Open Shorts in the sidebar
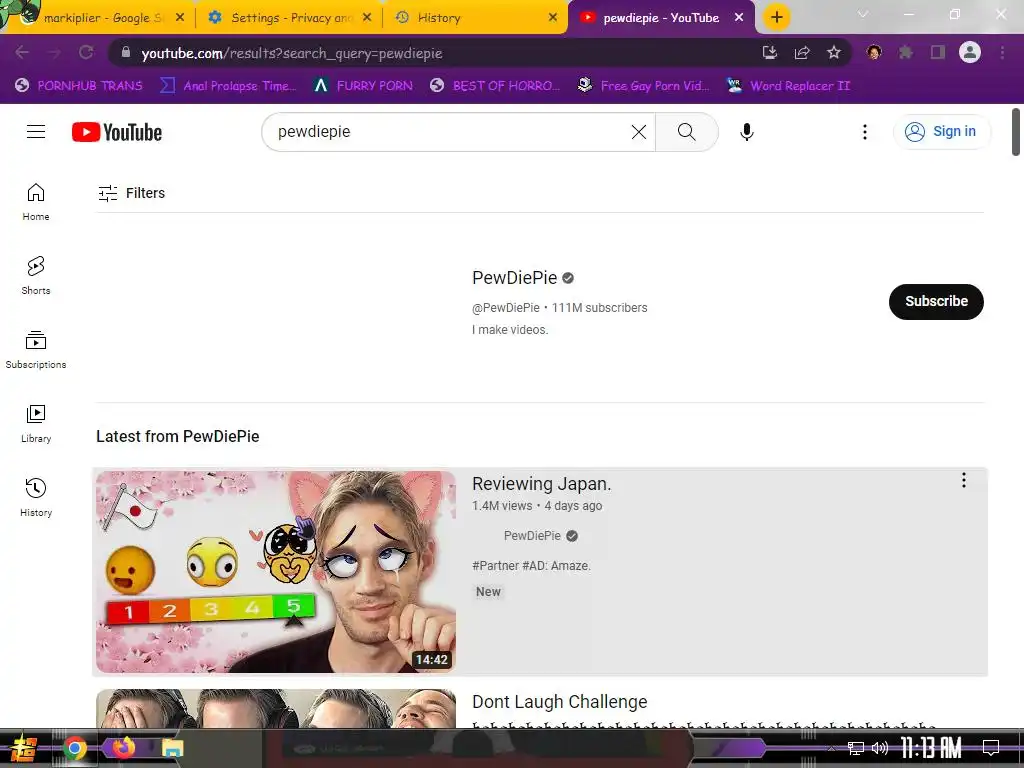The image size is (1024, 768). [36, 276]
